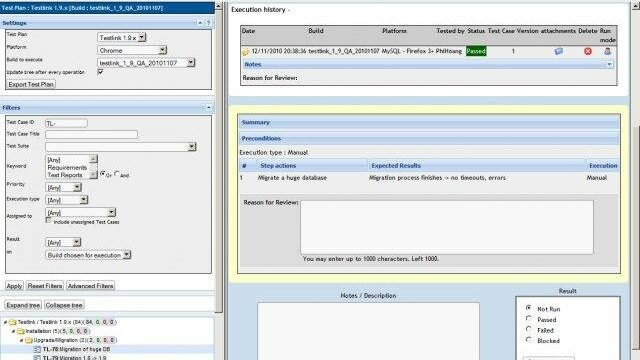This screenshot has width=640, height=360.
Task: Collapse the Filters panel with the arrow icon
Action: (x=208, y=108)
